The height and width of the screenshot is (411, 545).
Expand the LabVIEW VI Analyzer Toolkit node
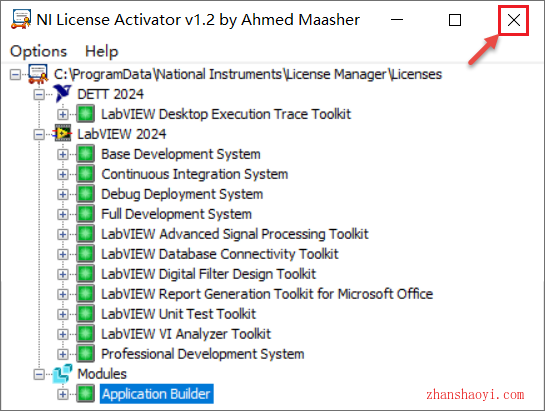63,334
